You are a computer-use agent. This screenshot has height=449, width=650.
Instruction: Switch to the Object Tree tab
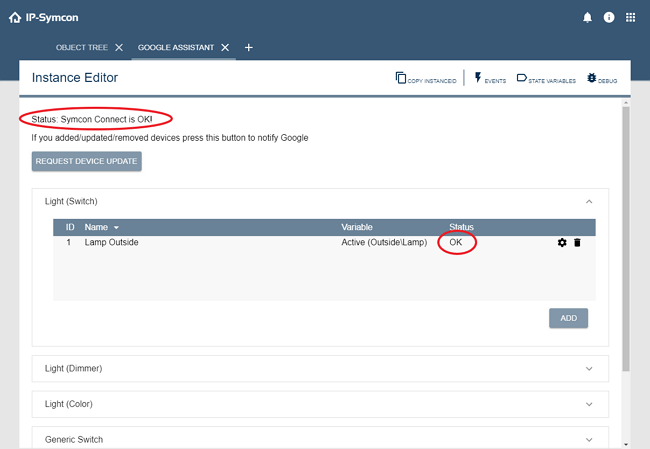click(x=83, y=47)
